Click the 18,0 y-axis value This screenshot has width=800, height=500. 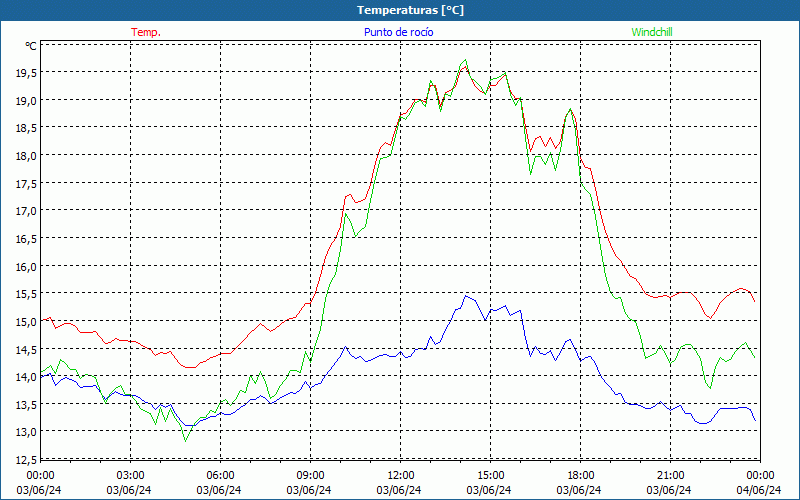[x=26, y=156]
